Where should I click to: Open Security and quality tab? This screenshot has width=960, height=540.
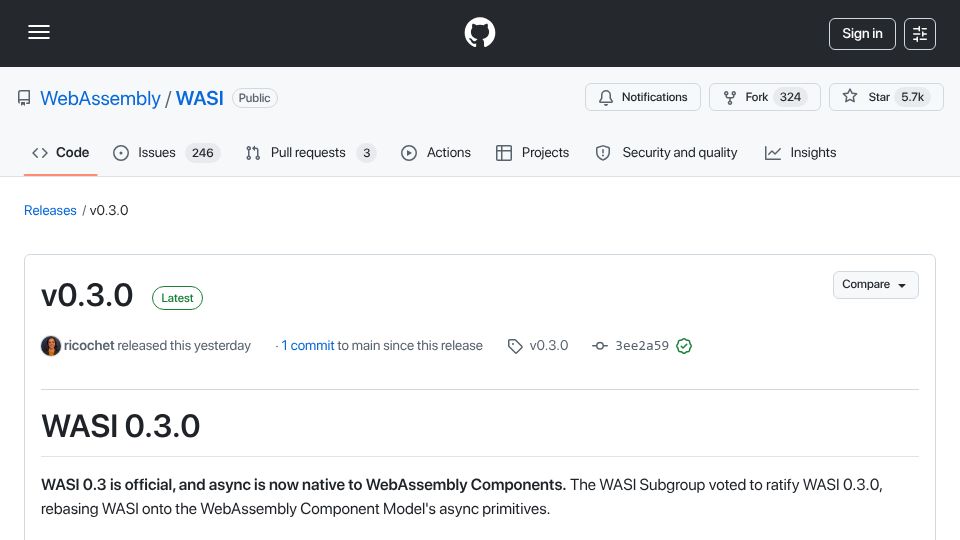pos(666,152)
